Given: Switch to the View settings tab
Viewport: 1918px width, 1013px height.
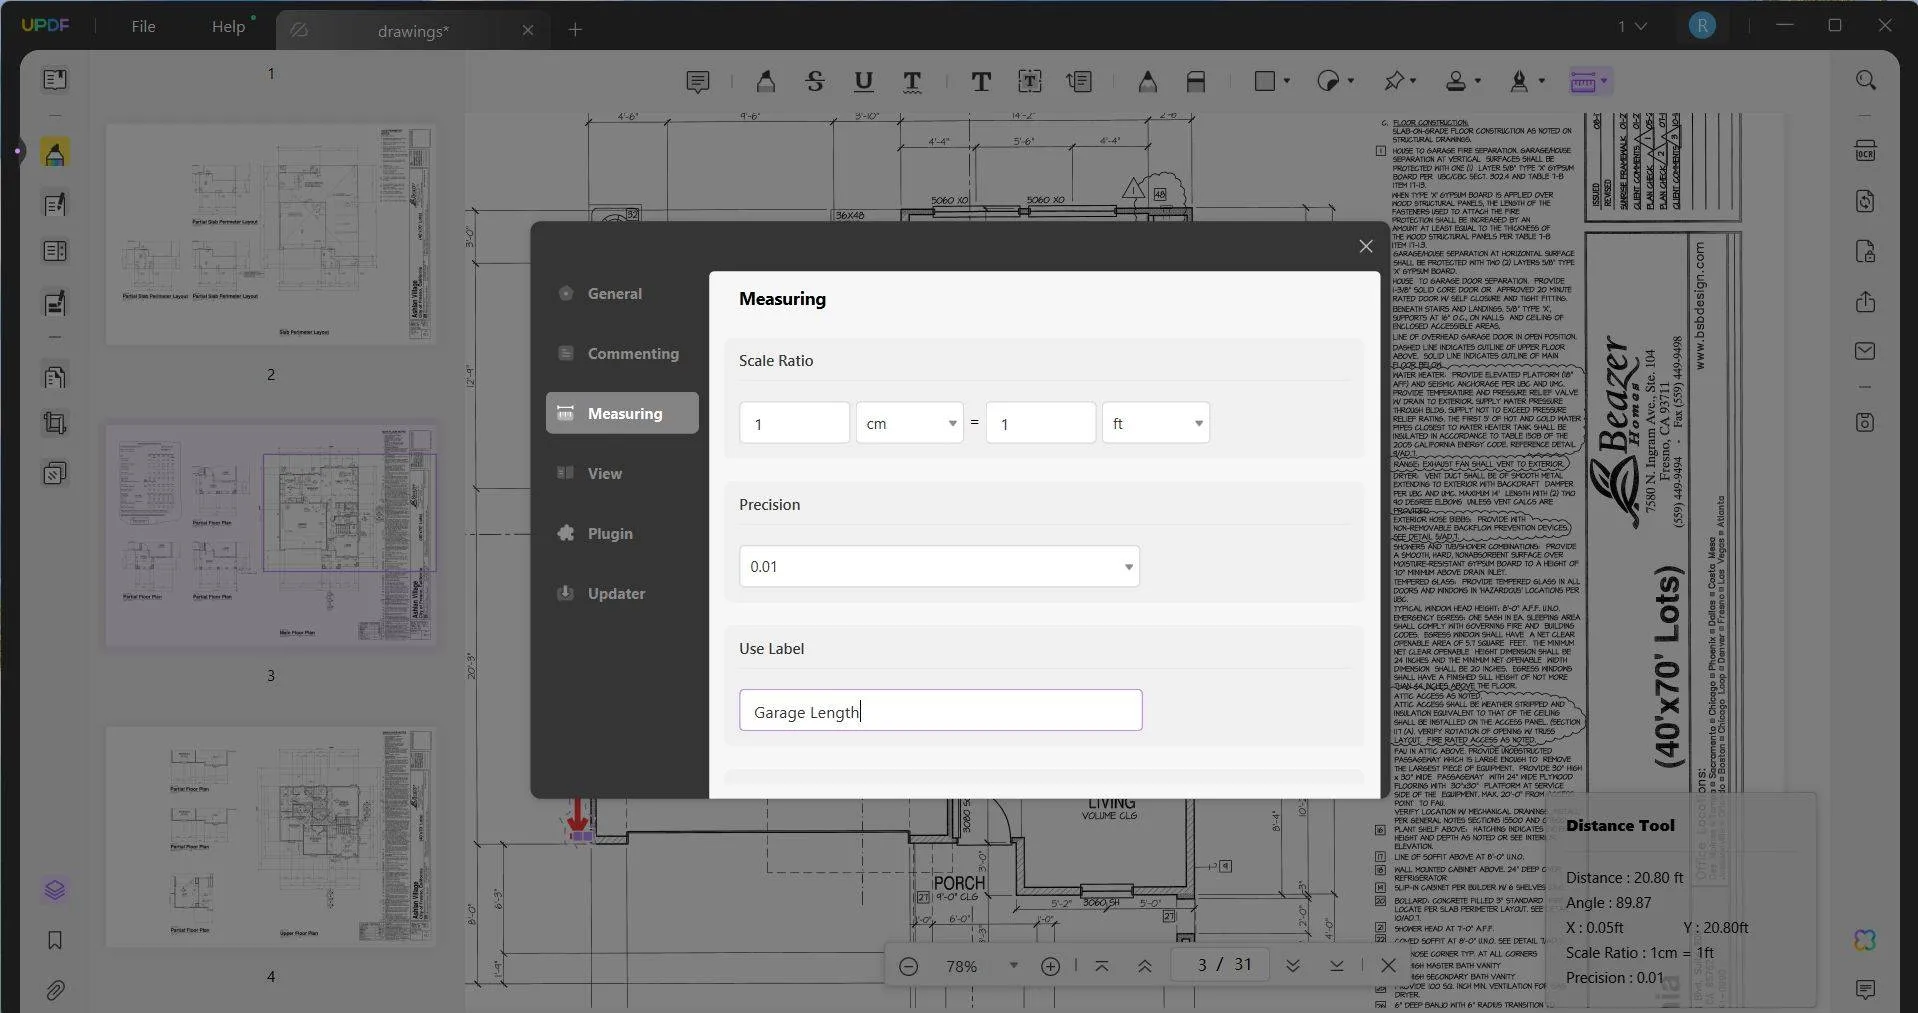Looking at the screenshot, I should 622,473.
